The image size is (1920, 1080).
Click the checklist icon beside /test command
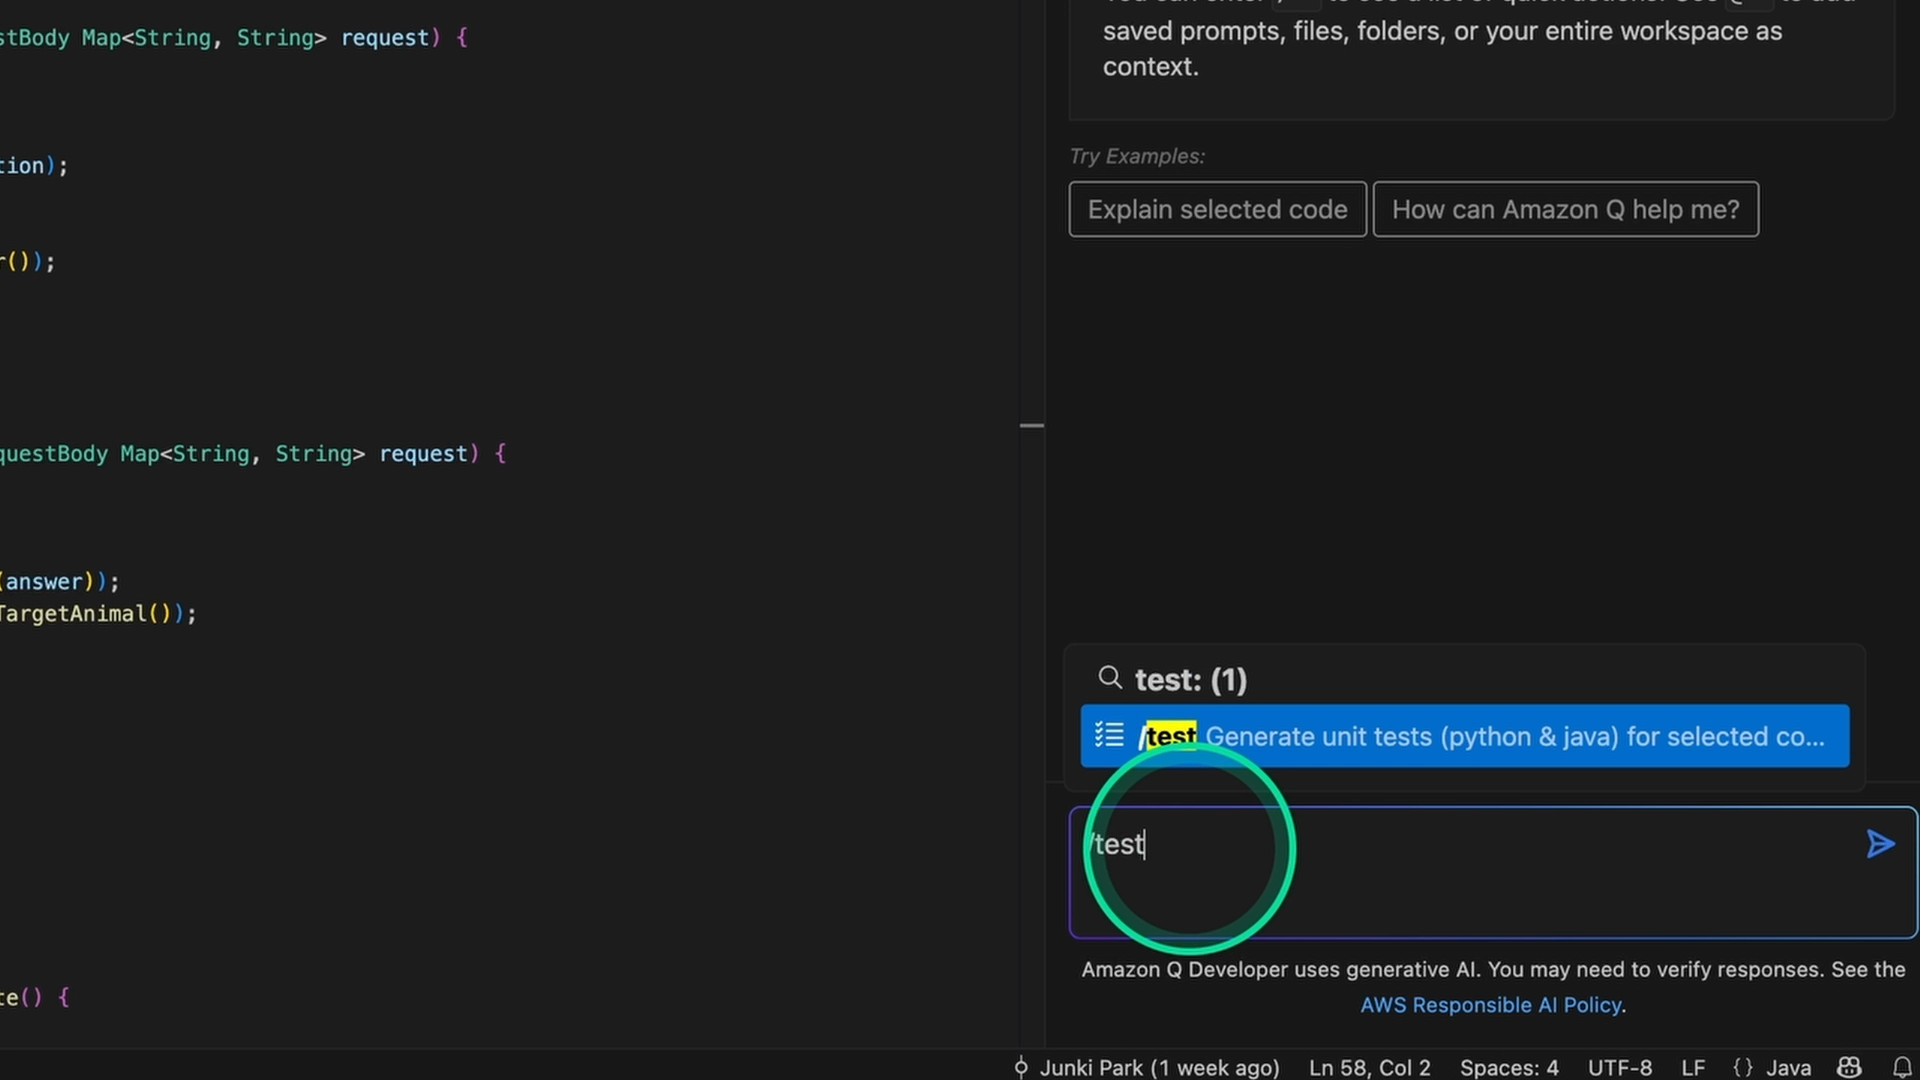[x=1109, y=736]
